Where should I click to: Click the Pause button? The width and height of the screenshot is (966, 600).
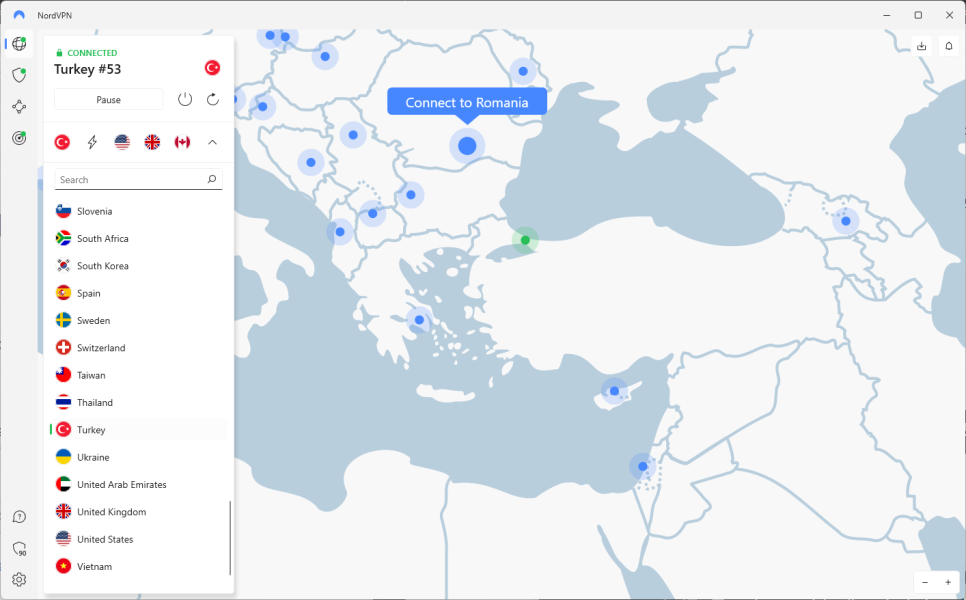[108, 99]
